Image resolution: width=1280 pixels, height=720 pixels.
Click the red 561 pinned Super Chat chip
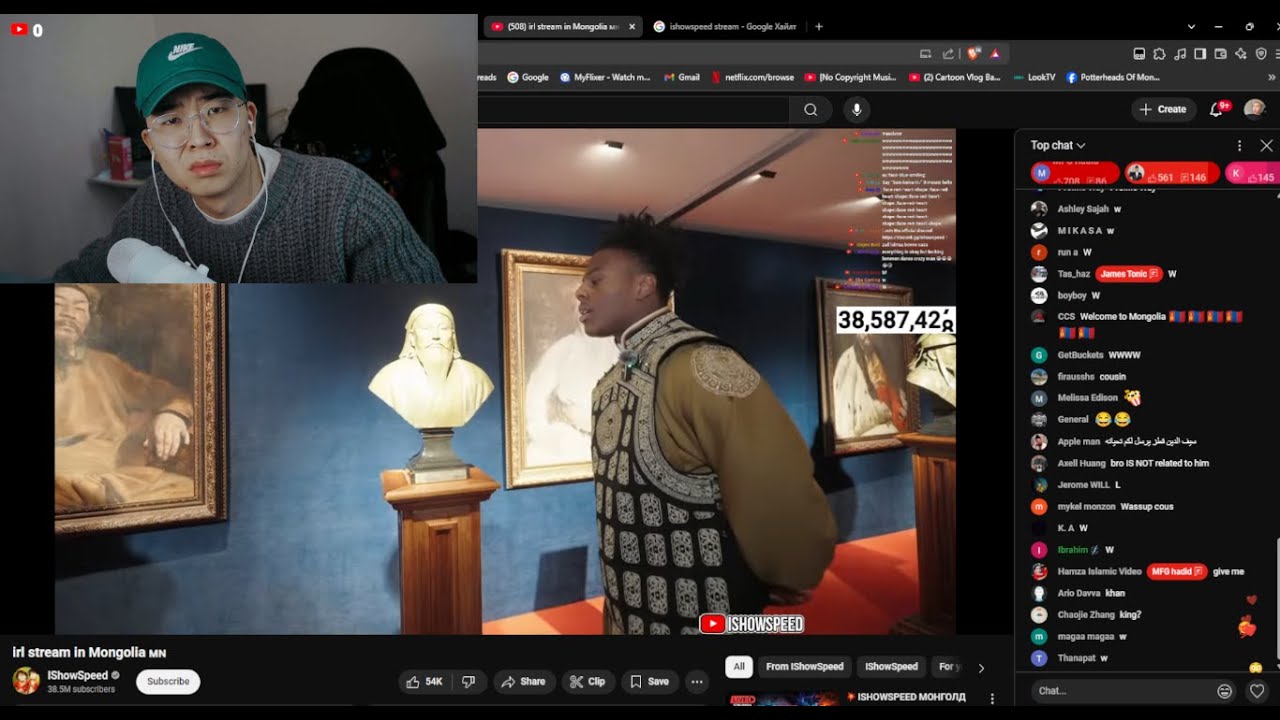tap(1172, 174)
